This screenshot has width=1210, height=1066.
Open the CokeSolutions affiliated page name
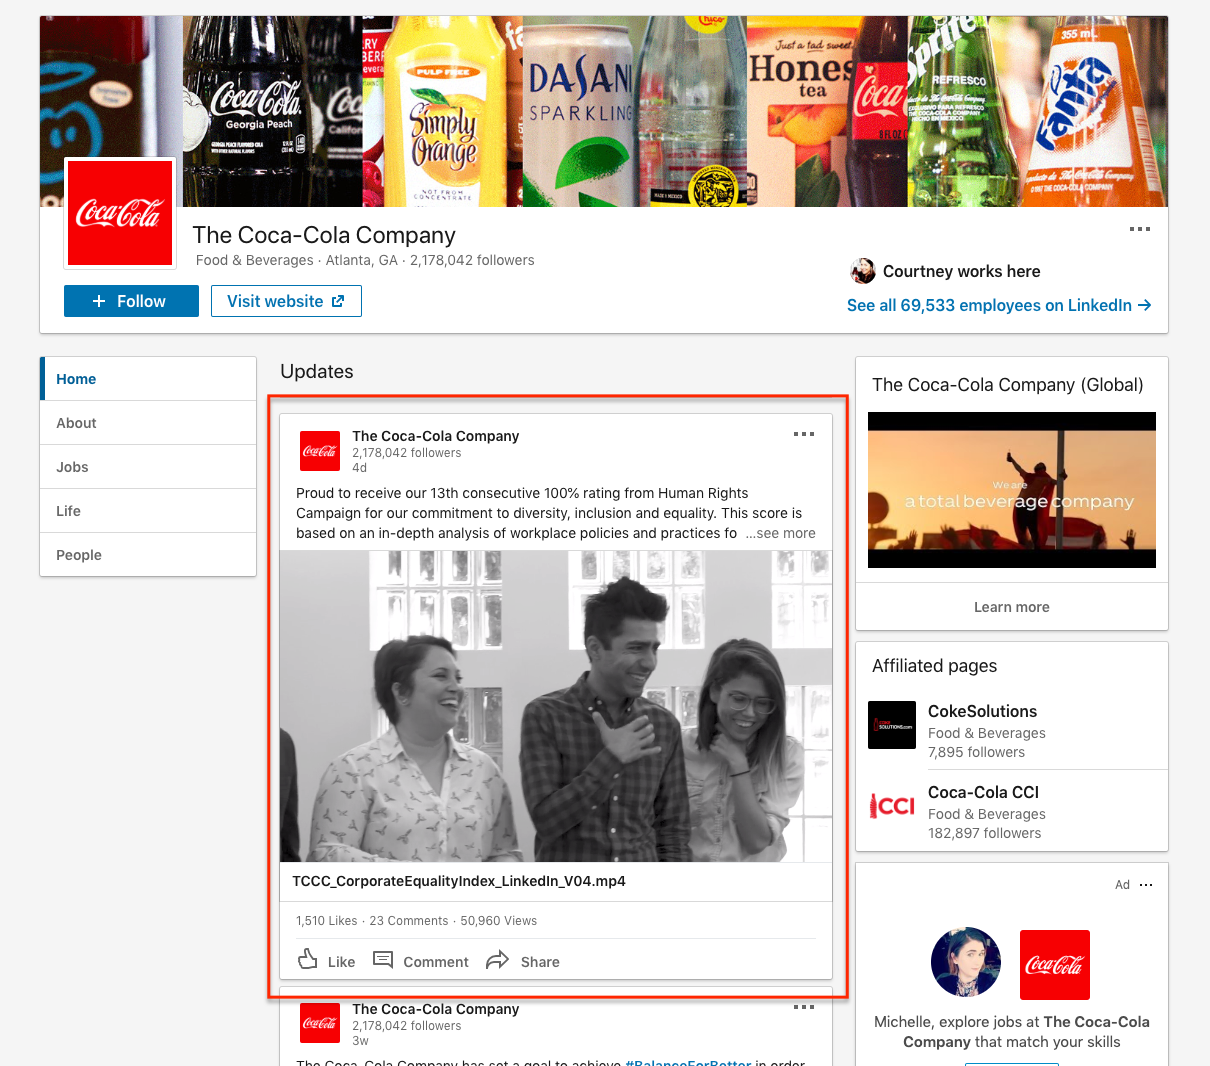click(982, 711)
